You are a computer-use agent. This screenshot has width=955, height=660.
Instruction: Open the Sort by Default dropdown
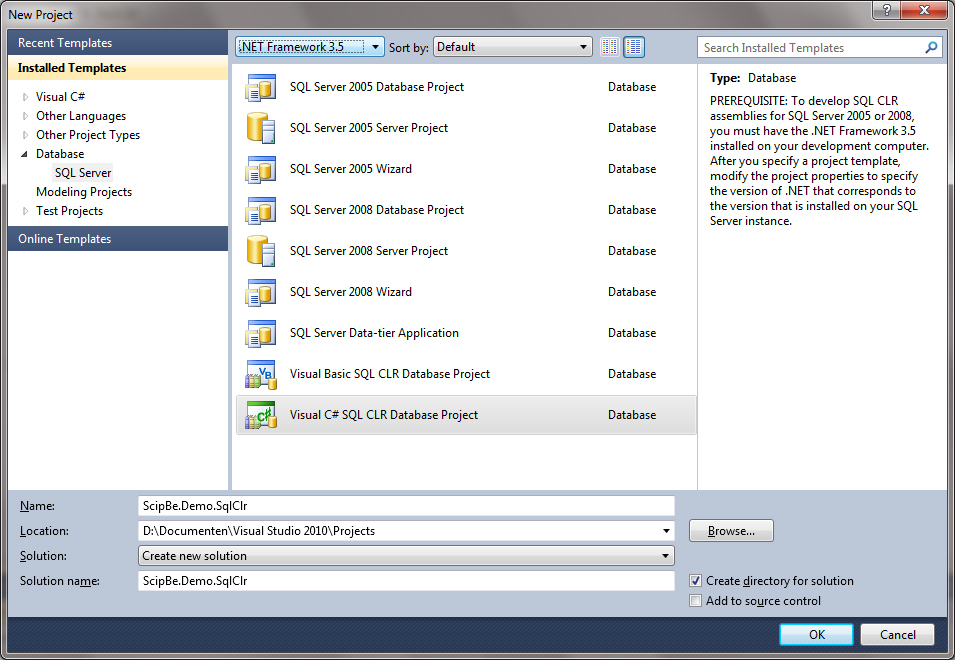pyautogui.click(x=513, y=47)
